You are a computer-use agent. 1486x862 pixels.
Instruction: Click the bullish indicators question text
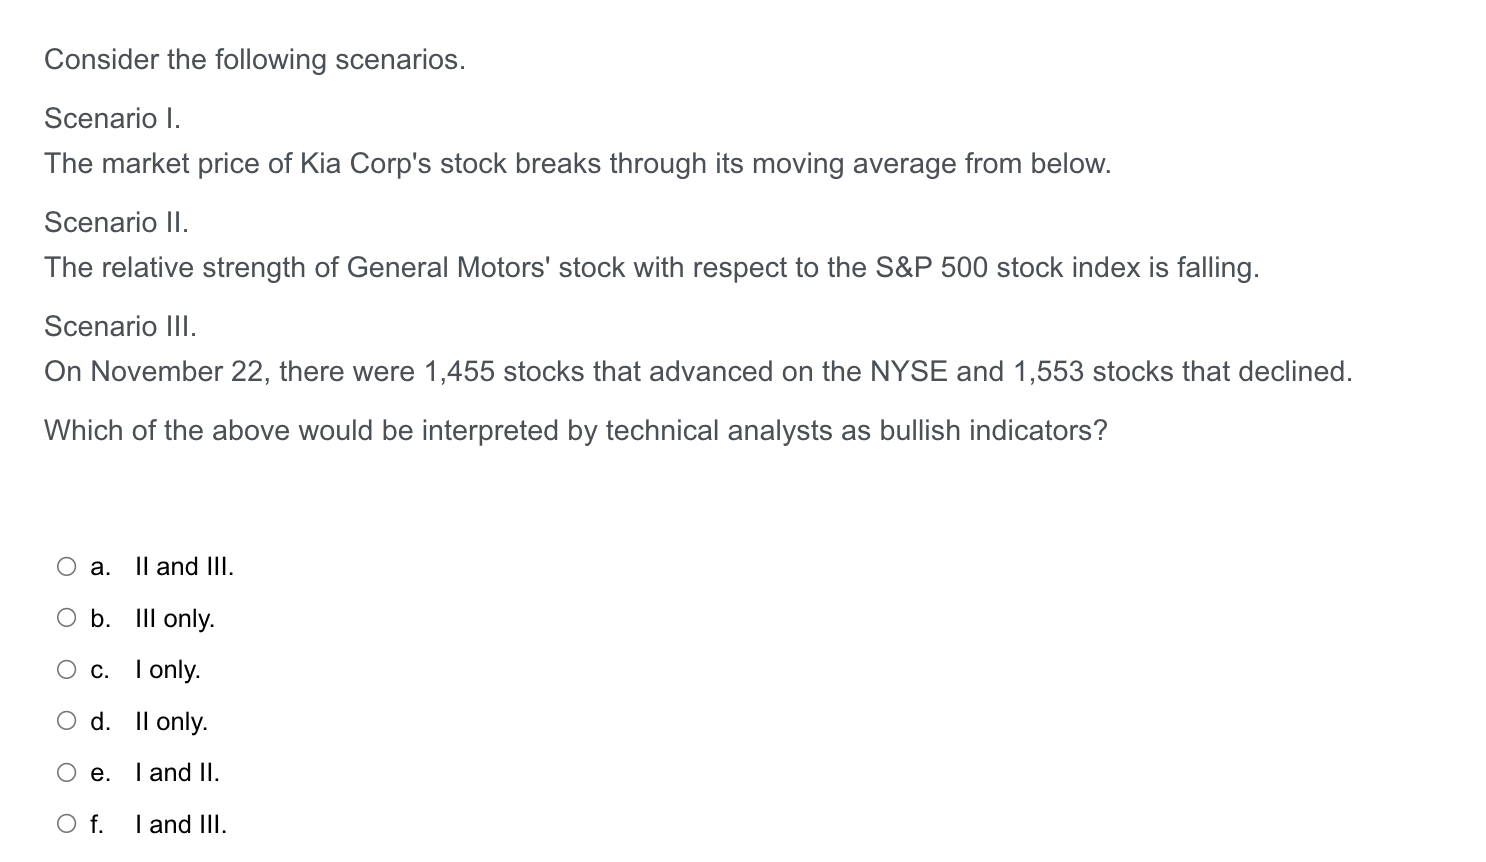[x=575, y=431]
